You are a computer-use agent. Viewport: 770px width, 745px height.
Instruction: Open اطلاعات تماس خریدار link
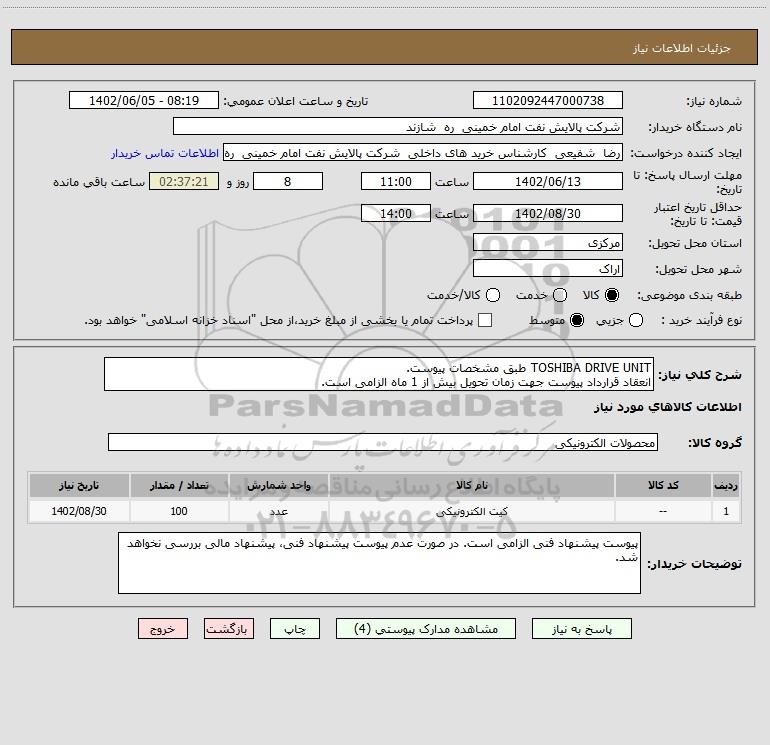tap(165, 153)
